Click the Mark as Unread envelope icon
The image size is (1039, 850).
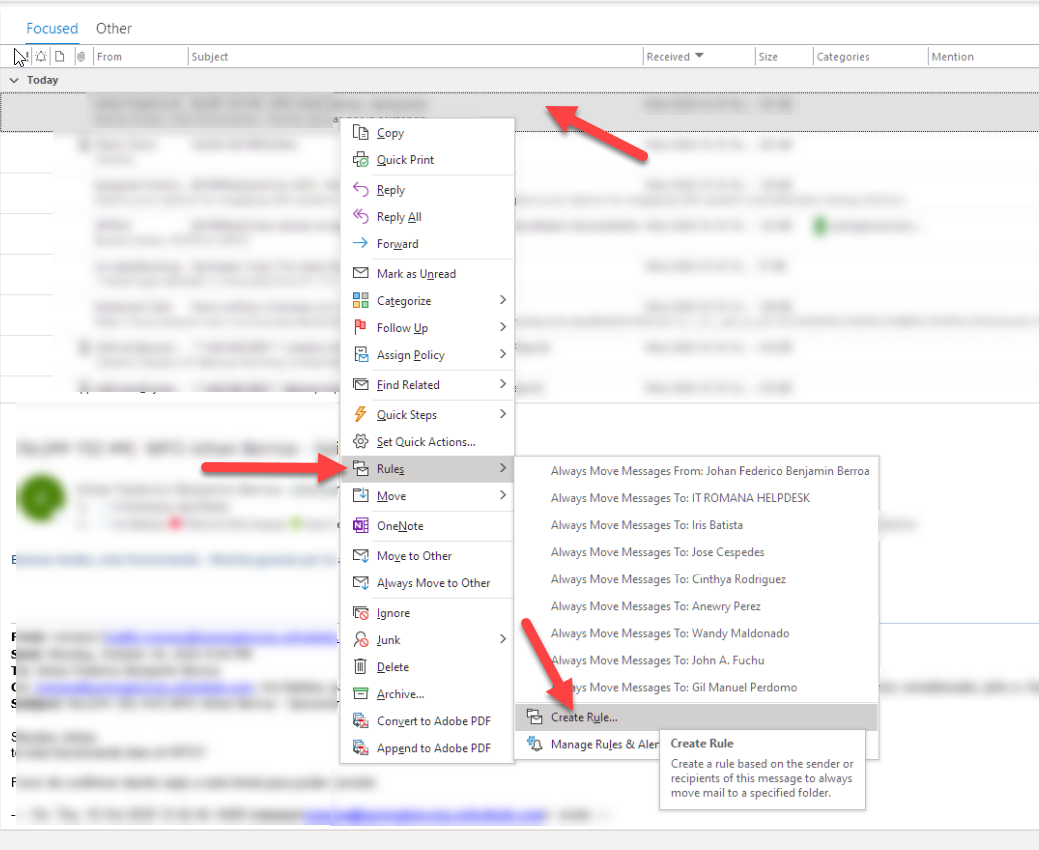(360, 273)
